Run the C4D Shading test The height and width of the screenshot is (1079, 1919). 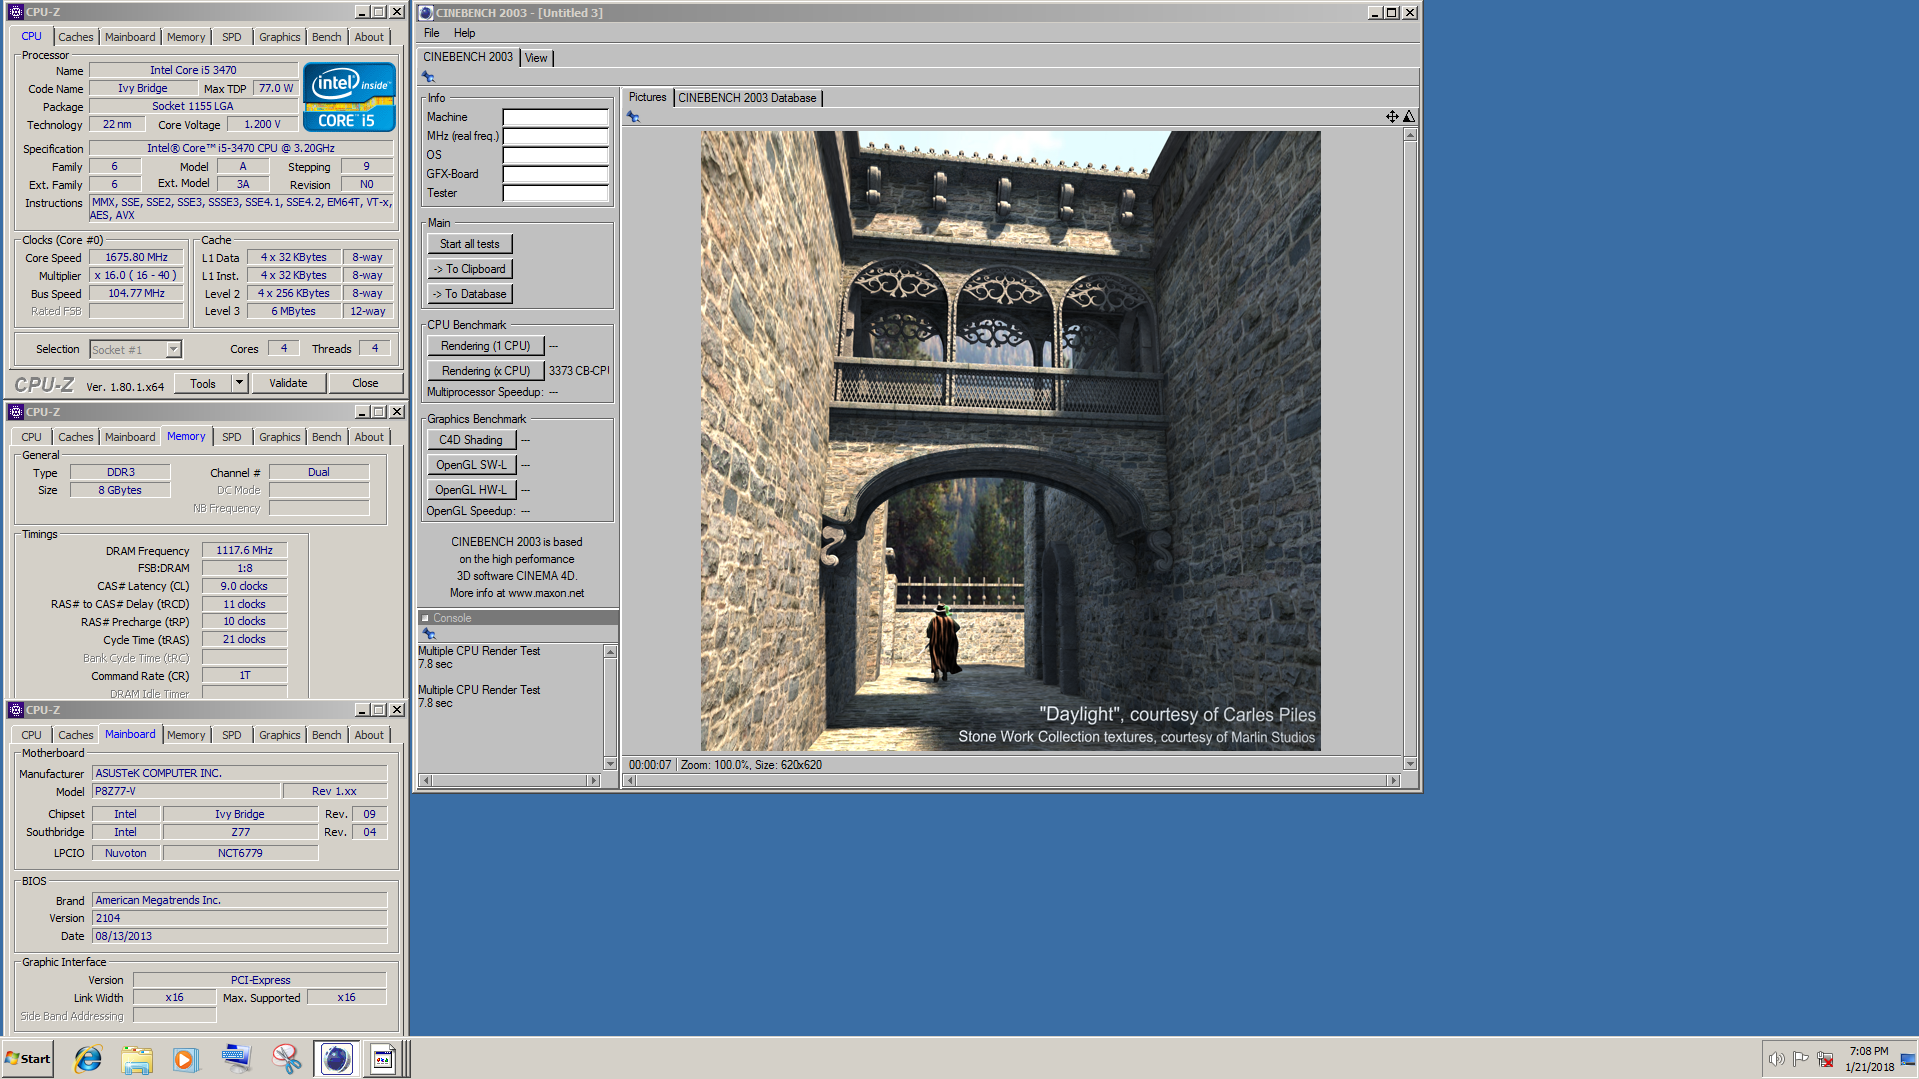point(470,440)
